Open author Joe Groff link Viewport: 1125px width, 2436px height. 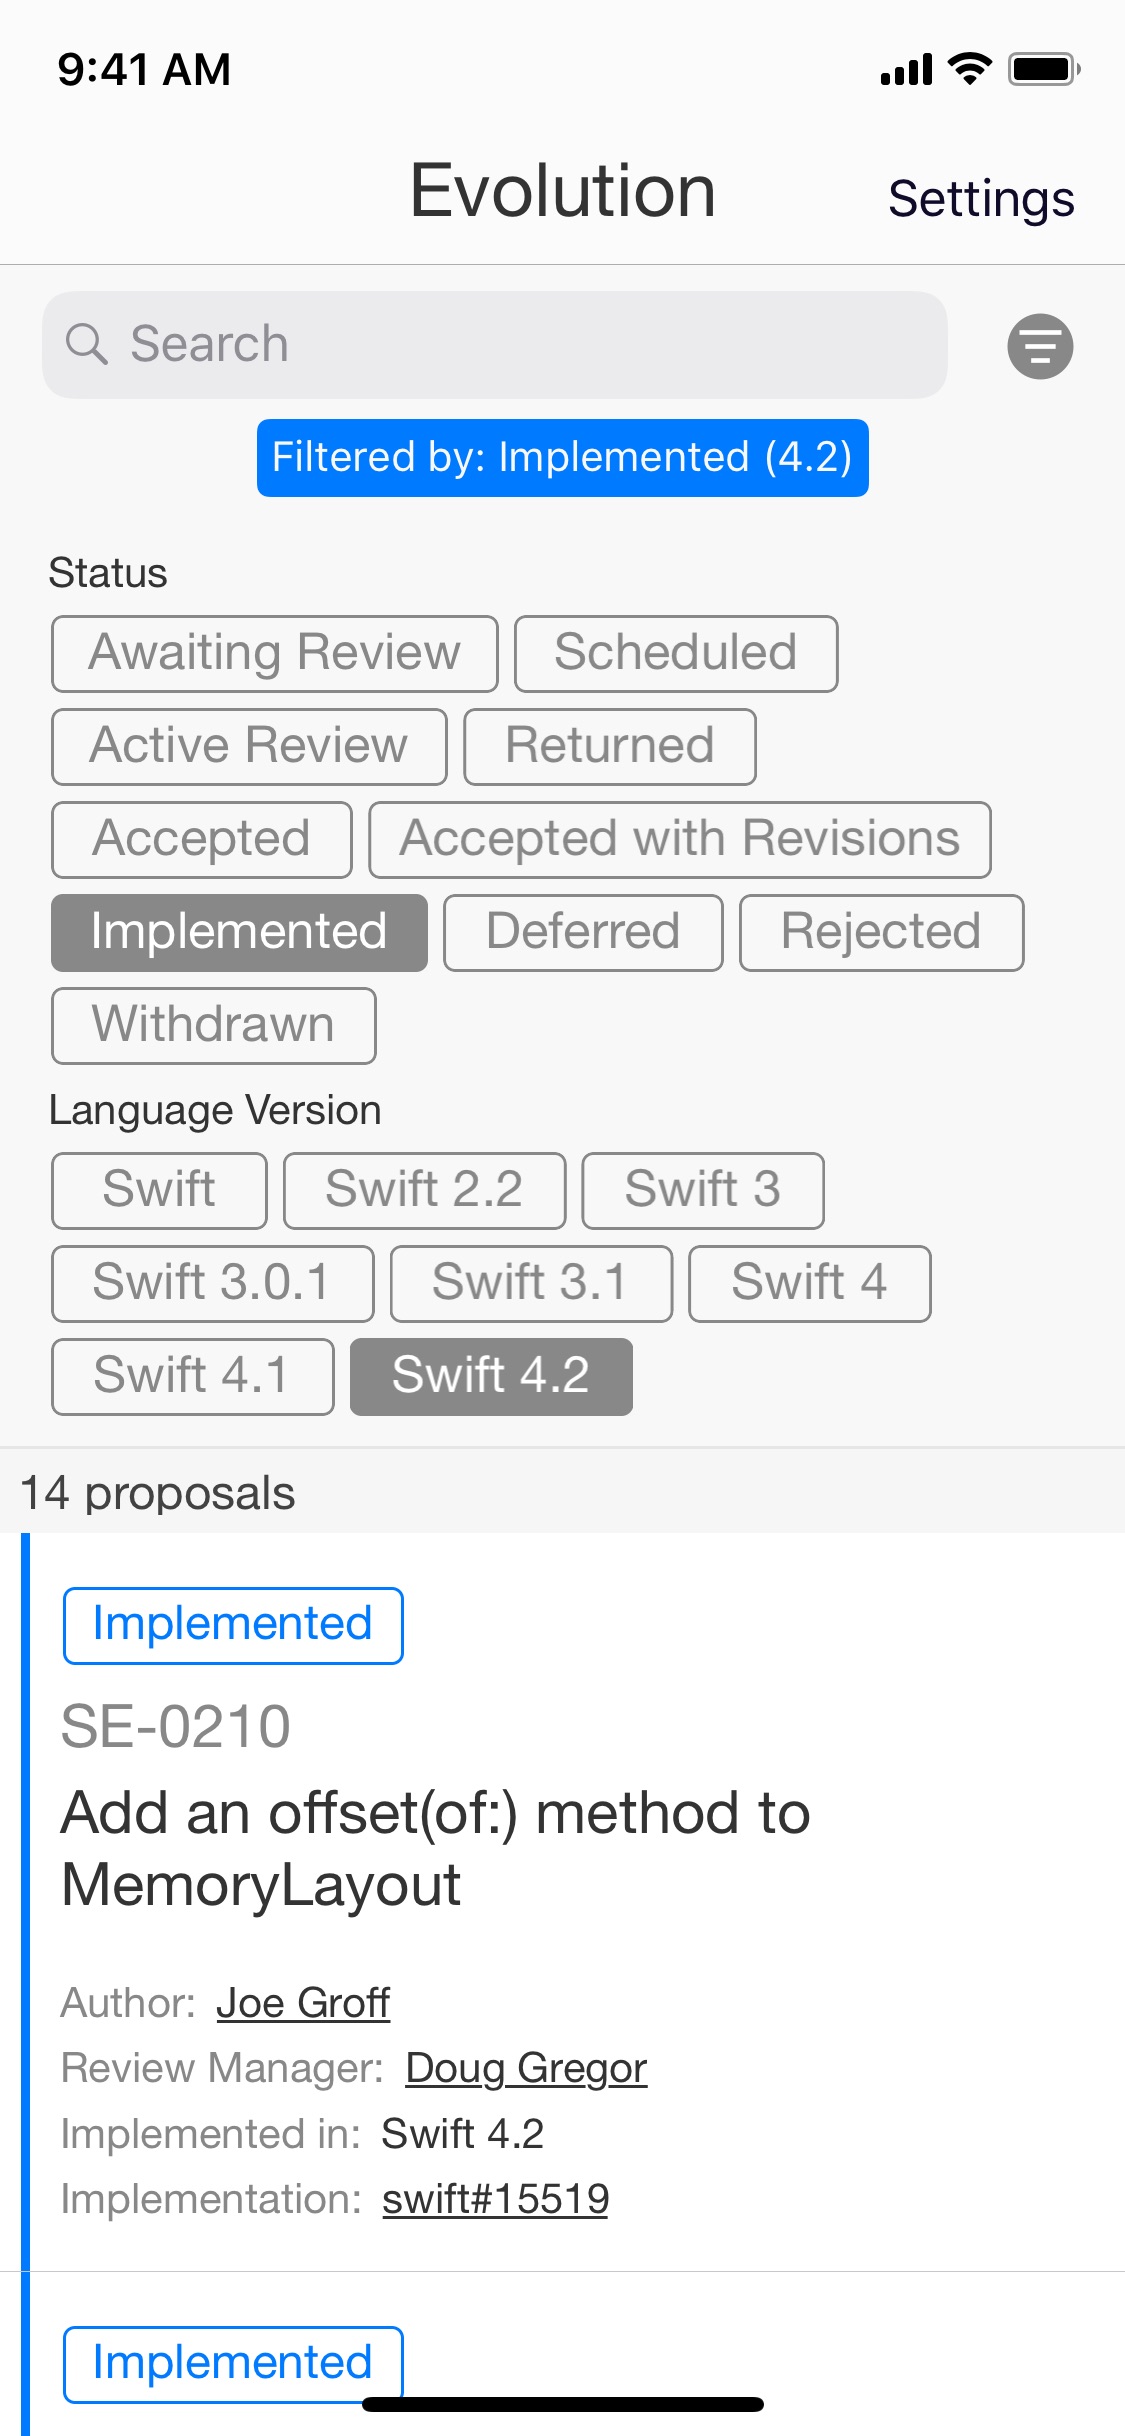tap(303, 2002)
